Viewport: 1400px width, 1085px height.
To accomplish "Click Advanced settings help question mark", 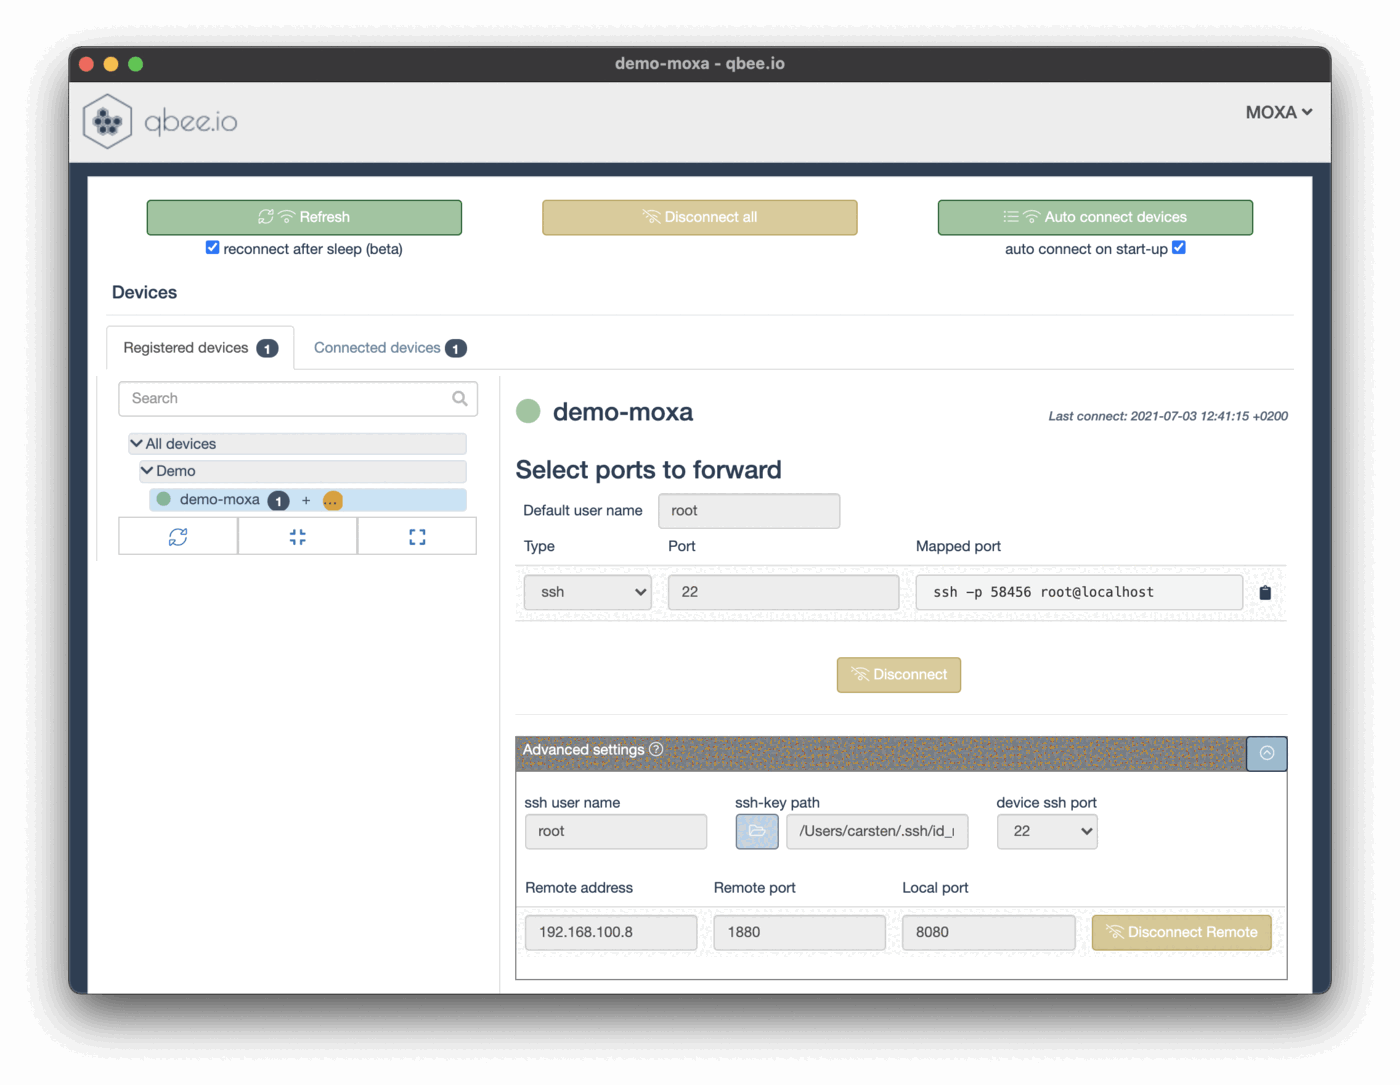I will coord(656,749).
